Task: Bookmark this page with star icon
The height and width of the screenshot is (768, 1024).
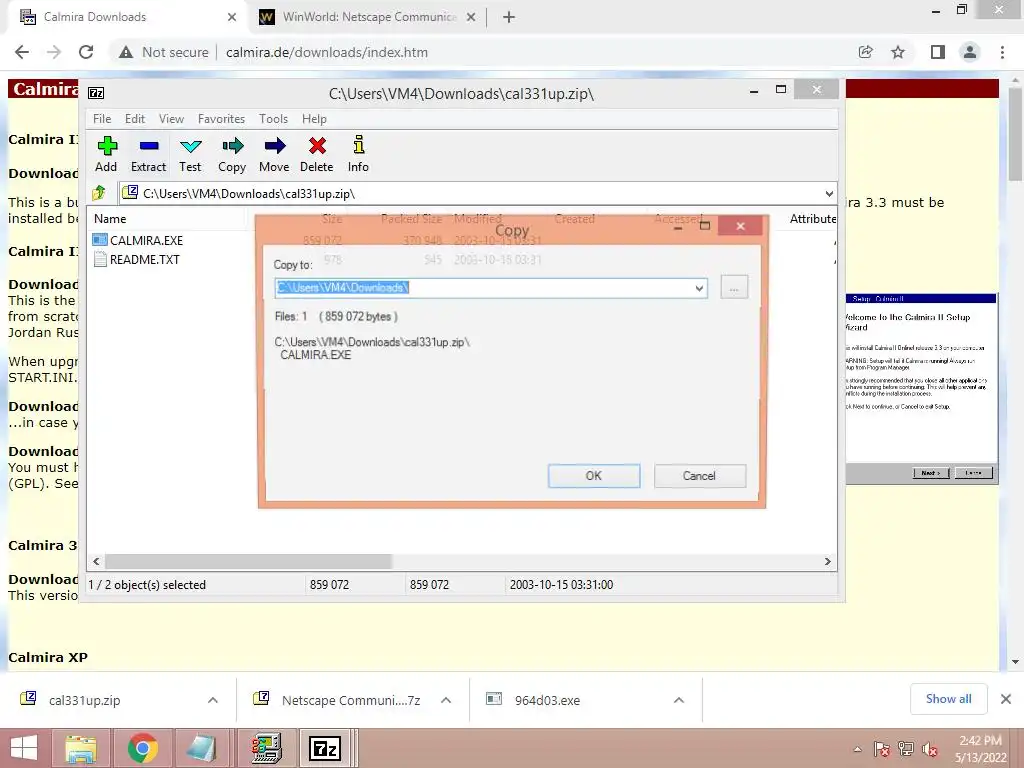Action: [x=898, y=52]
